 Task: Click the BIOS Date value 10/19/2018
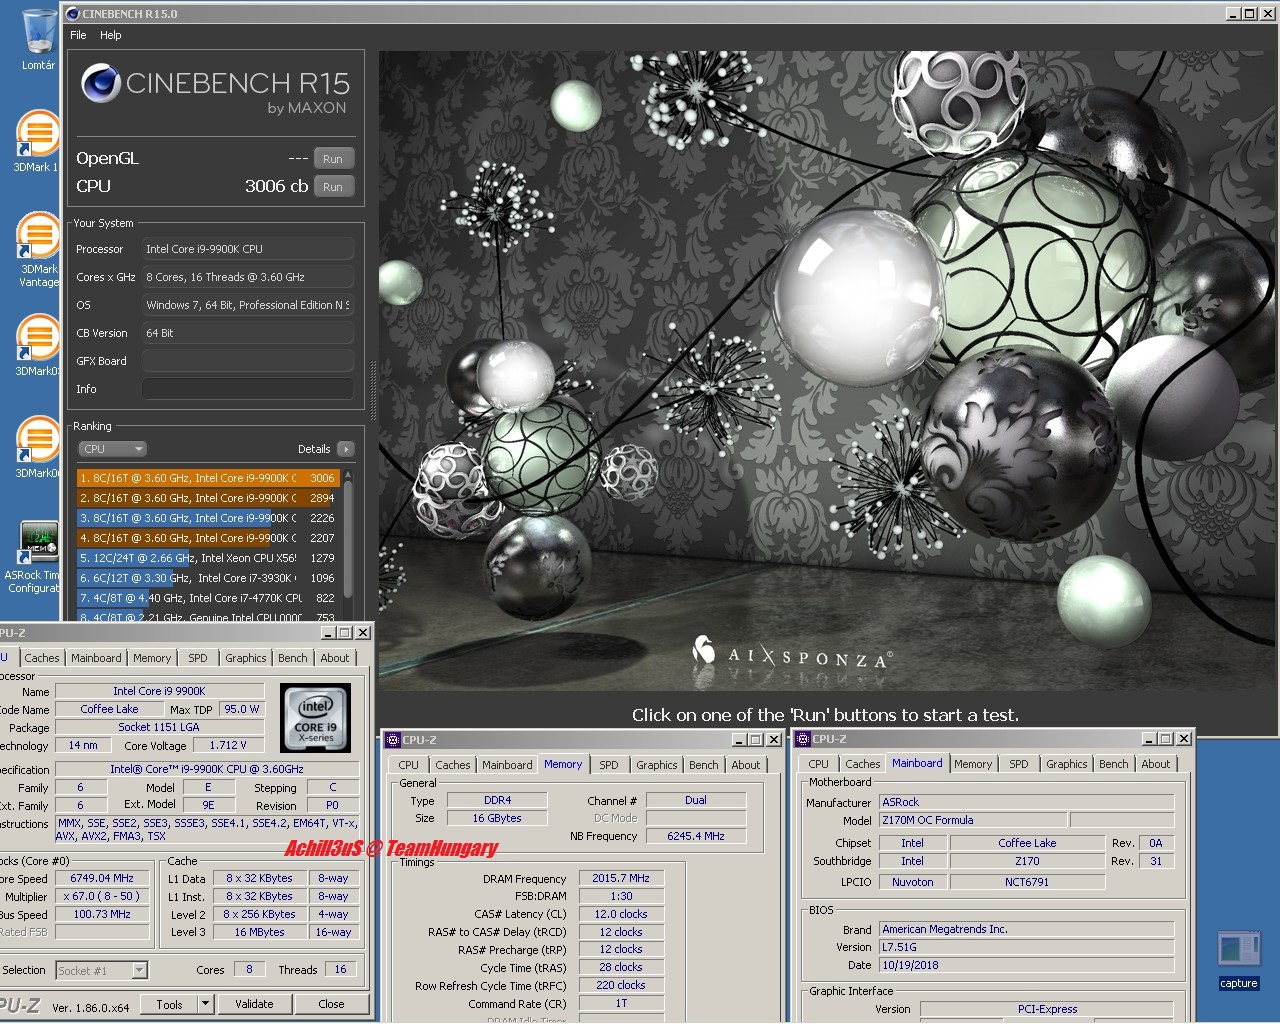[x=1026, y=965]
